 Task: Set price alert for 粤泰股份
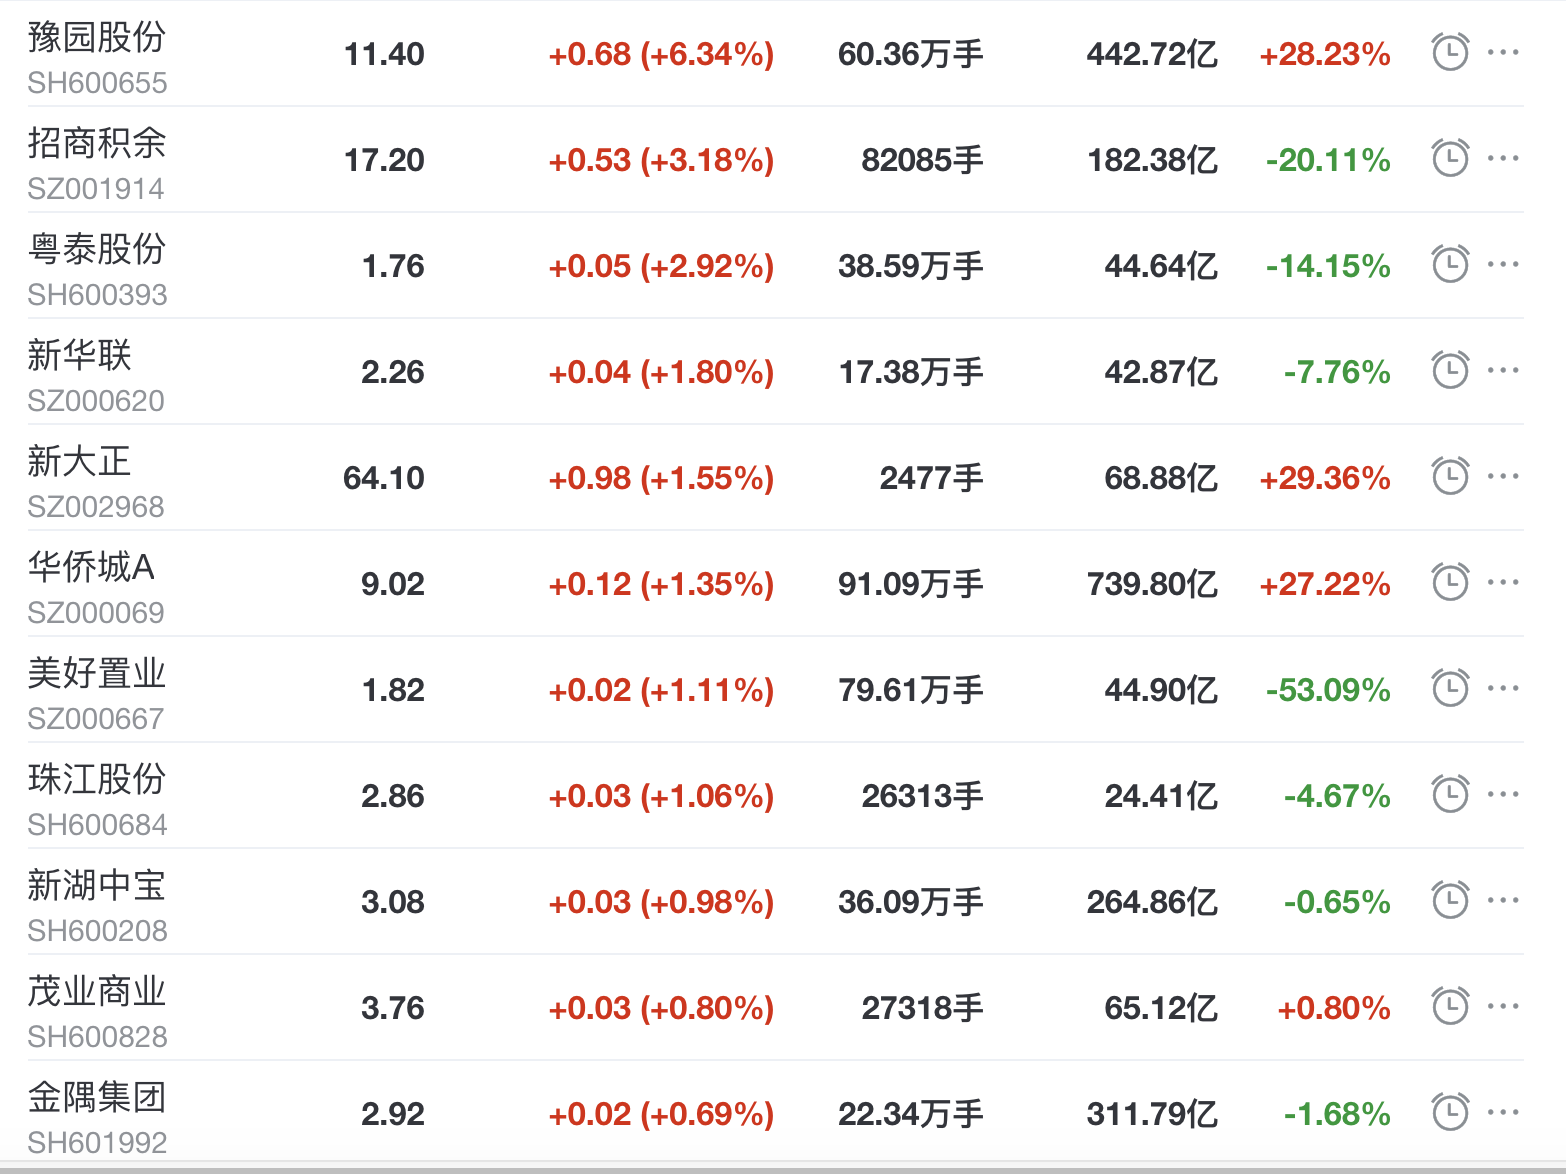1450,264
